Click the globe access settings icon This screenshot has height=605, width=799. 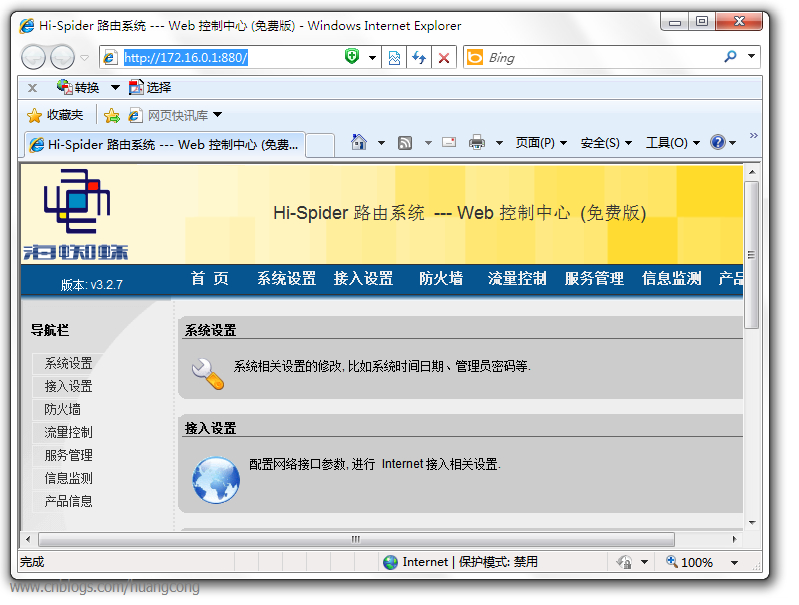216,480
